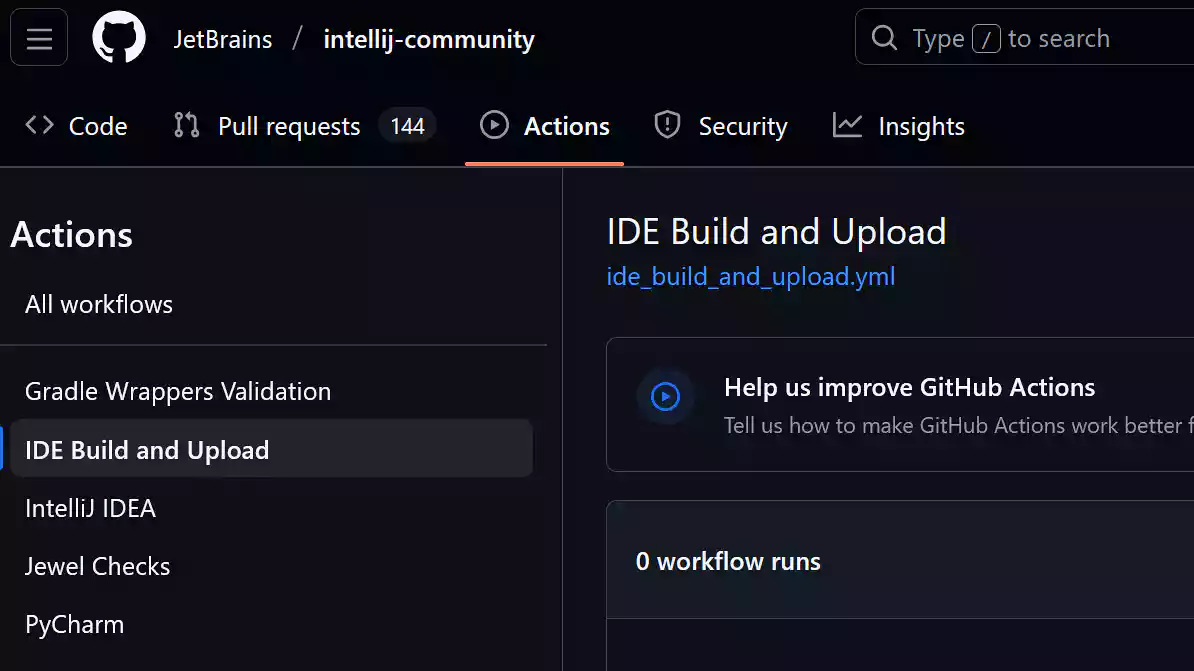The width and height of the screenshot is (1194, 671).
Task: Click the magnifying glass search icon
Action: coord(884,39)
